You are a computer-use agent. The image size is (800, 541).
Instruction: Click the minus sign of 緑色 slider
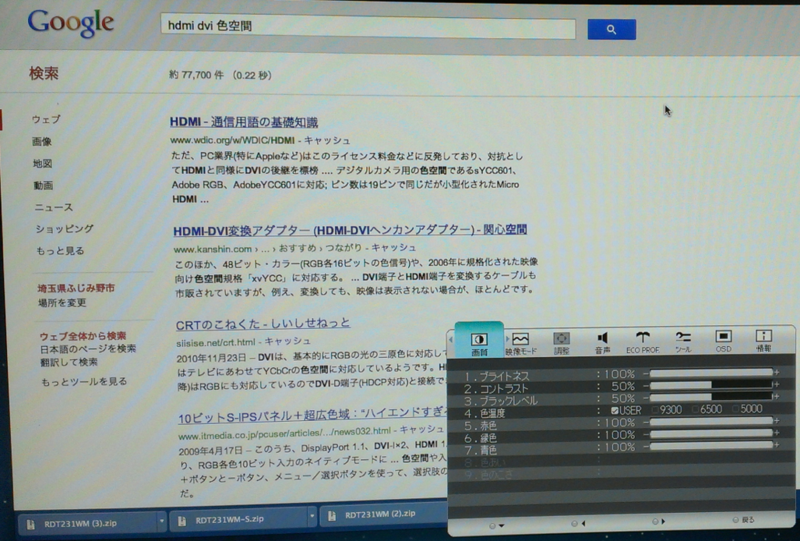[x=646, y=434]
